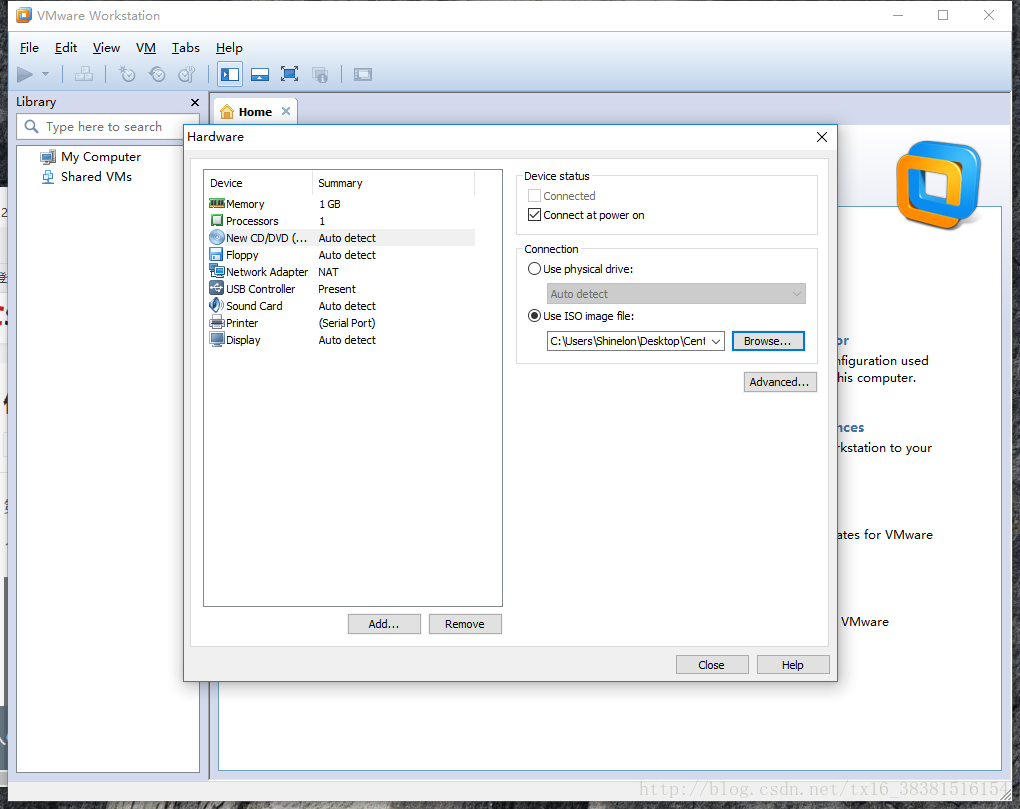This screenshot has width=1020, height=809.
Task: Click the search magnifier icon in Library
Action: [x=31, y=126]
